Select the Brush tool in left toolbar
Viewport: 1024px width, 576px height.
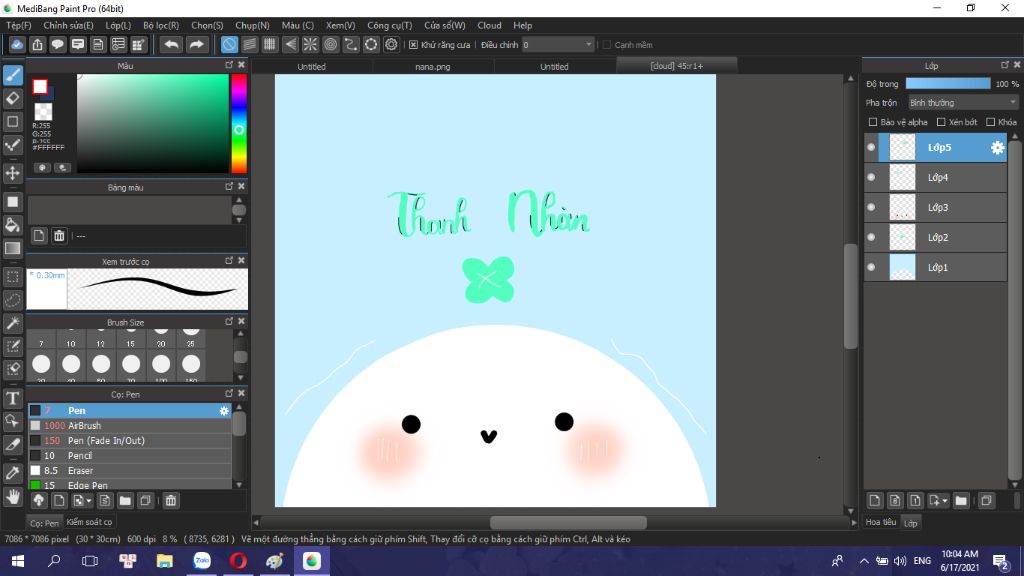click(12, 75)
